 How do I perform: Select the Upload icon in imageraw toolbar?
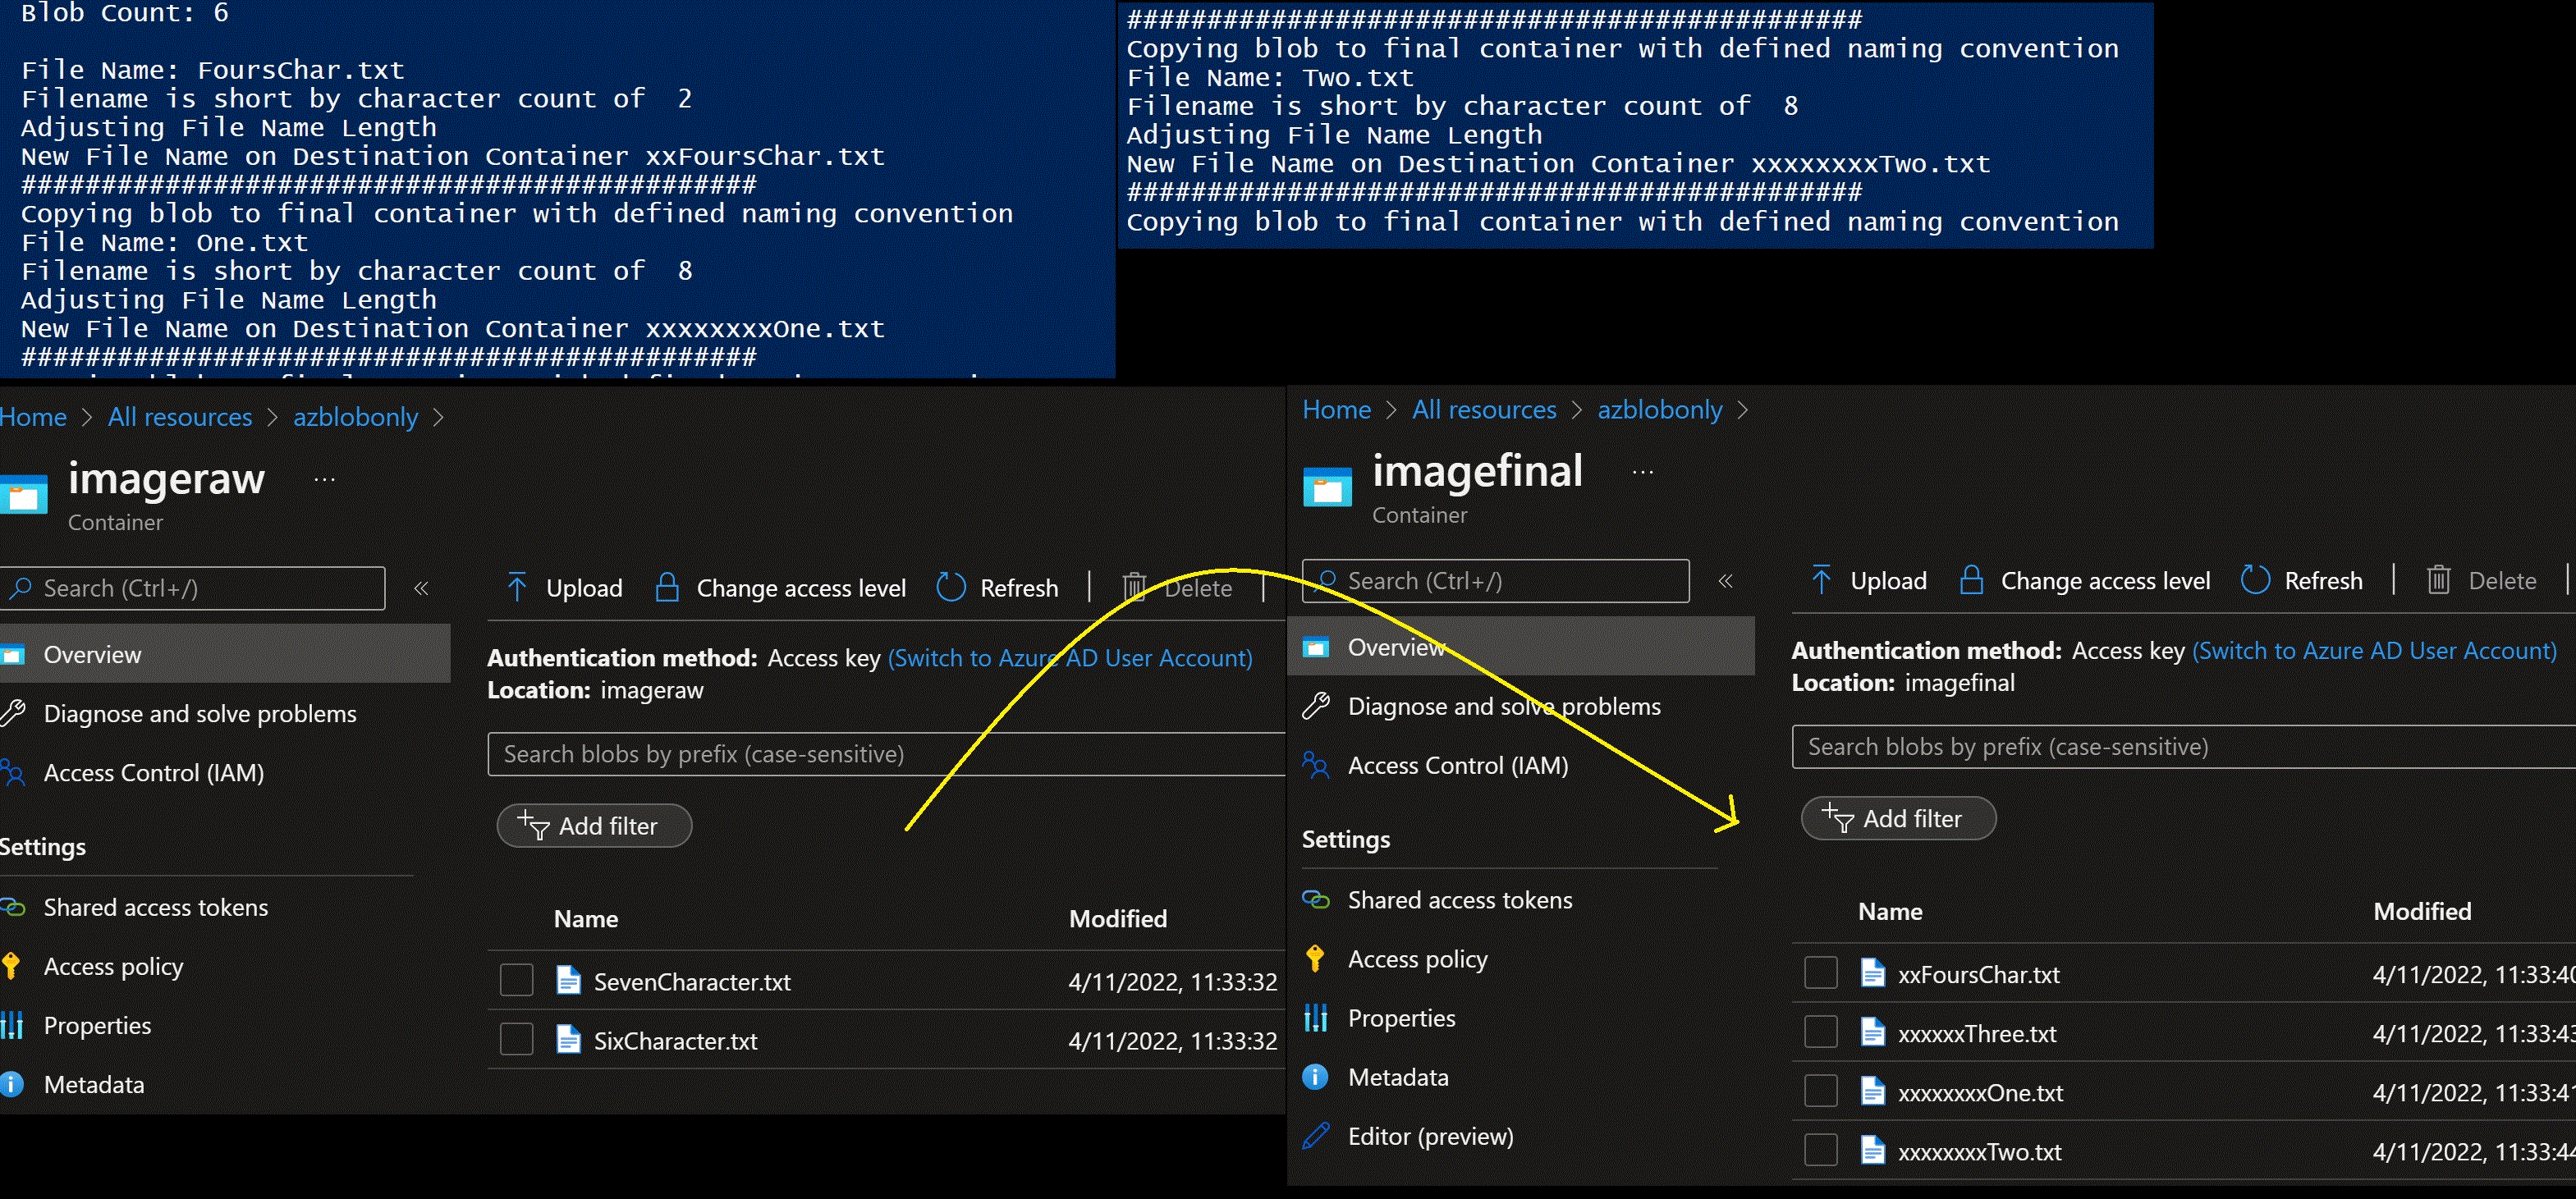click(518, 587)
